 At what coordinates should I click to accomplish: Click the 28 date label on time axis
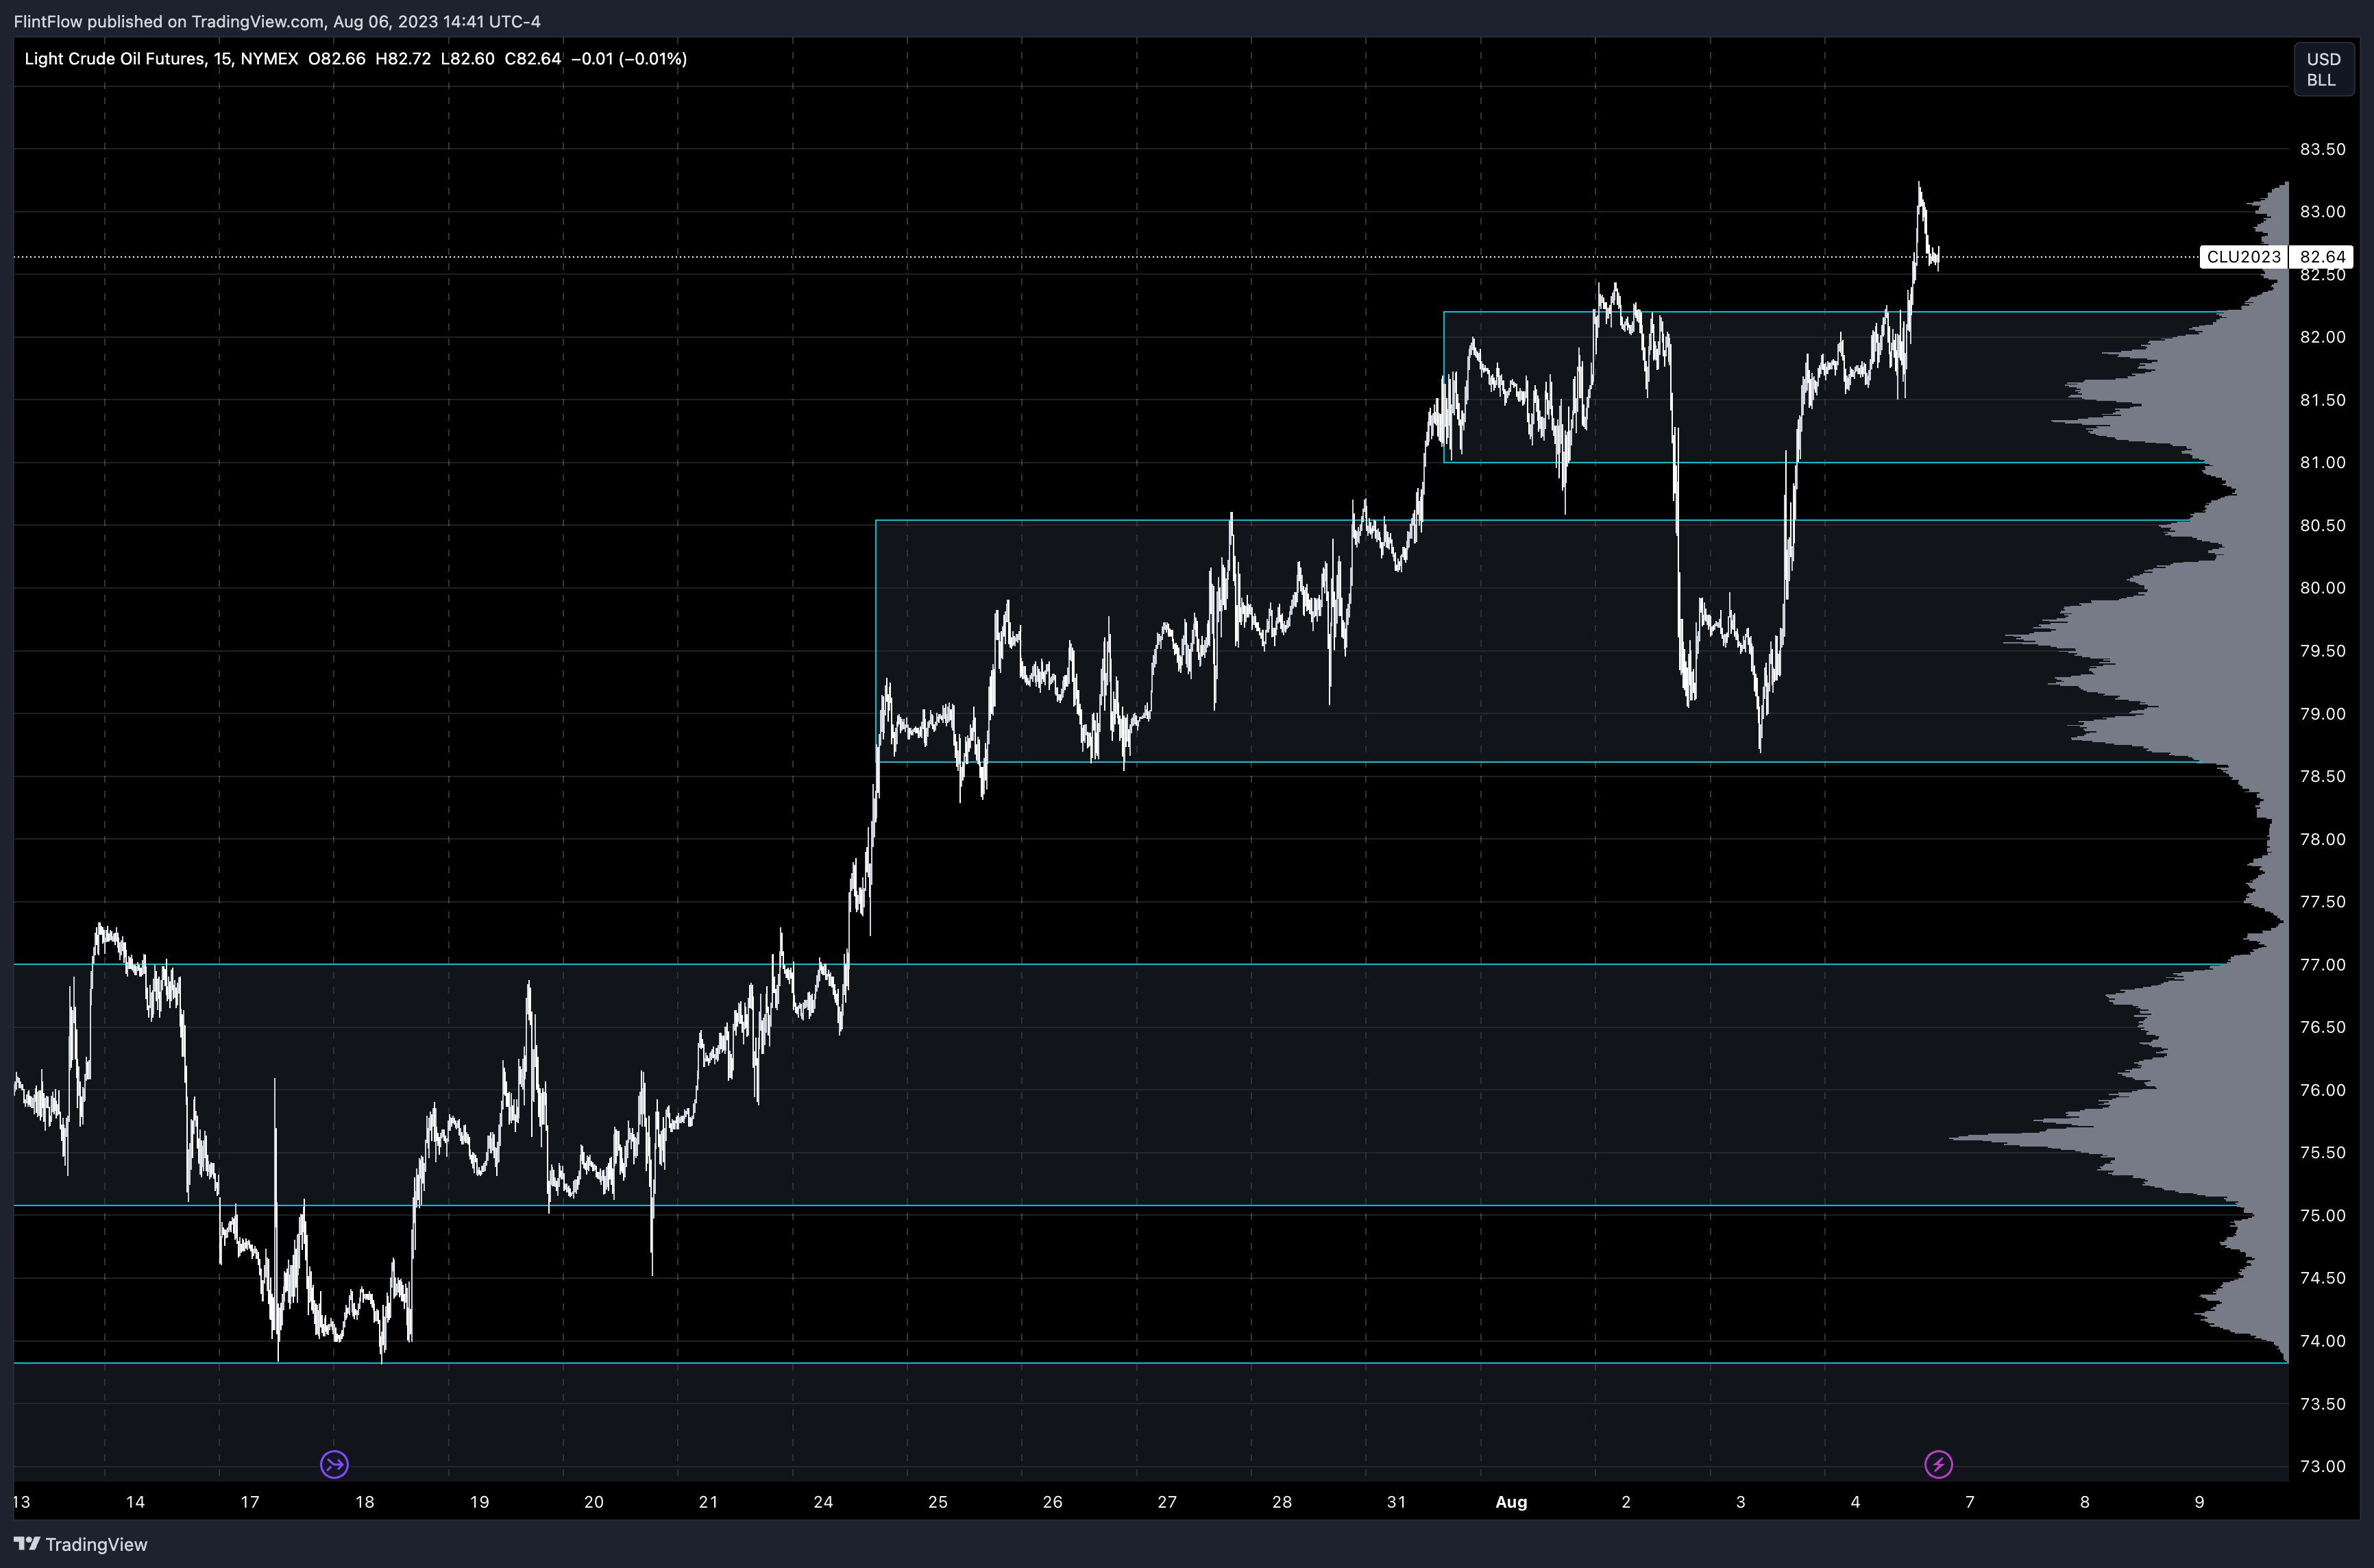[x=1282, y=1502]
